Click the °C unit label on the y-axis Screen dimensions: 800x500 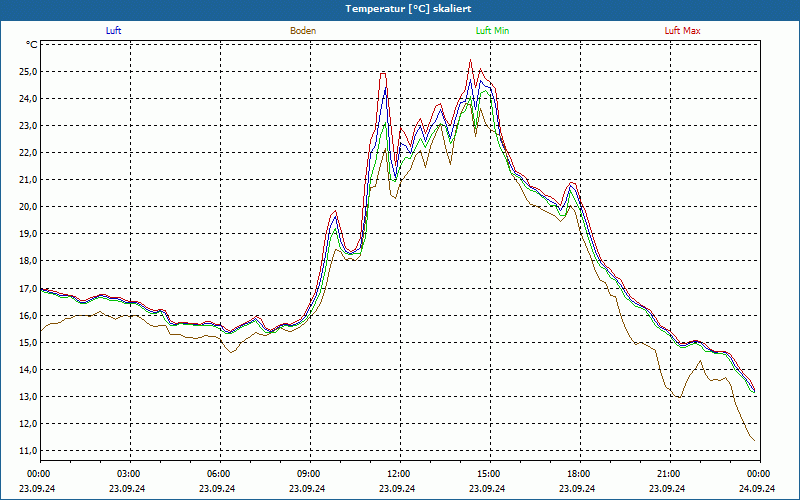tap(32, 45)
